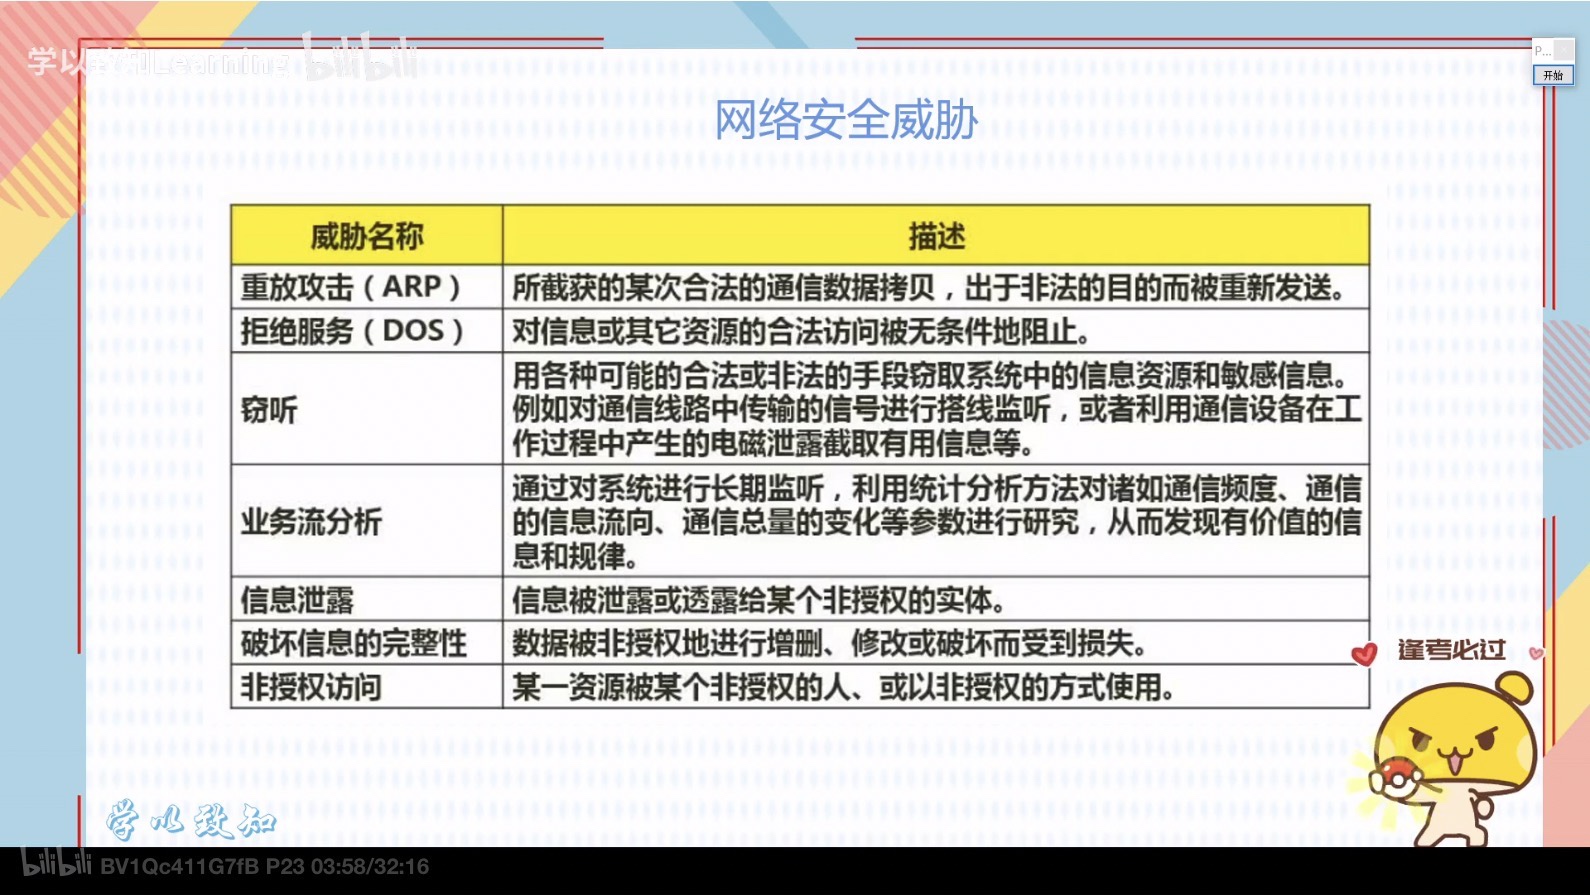Screen dimensions: 1590x896
Task: Click the bilibili watermark logo at top
Action: (361, 58)
